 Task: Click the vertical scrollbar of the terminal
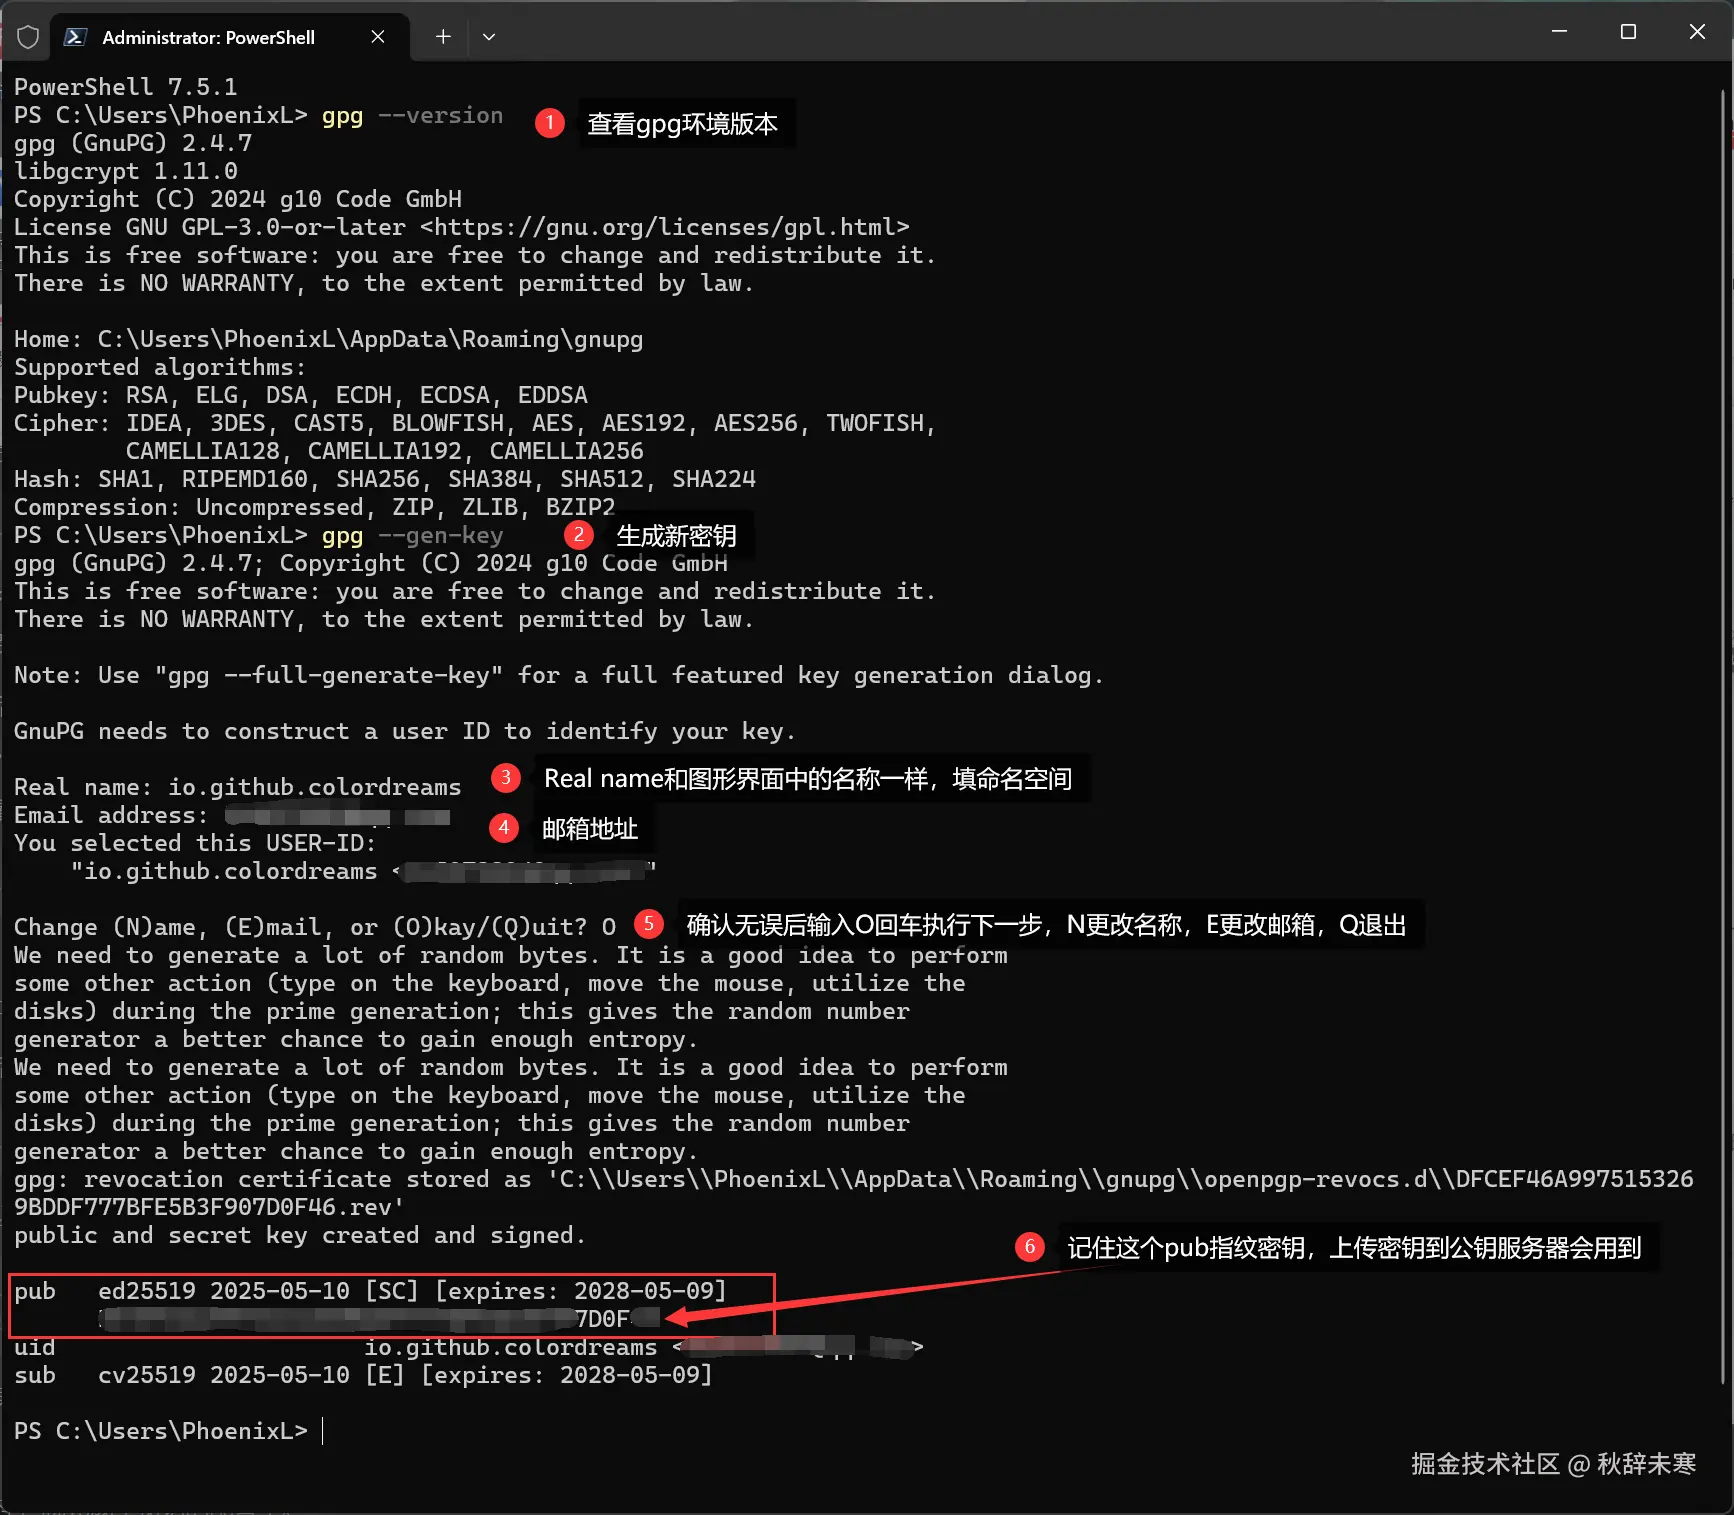1724,735
